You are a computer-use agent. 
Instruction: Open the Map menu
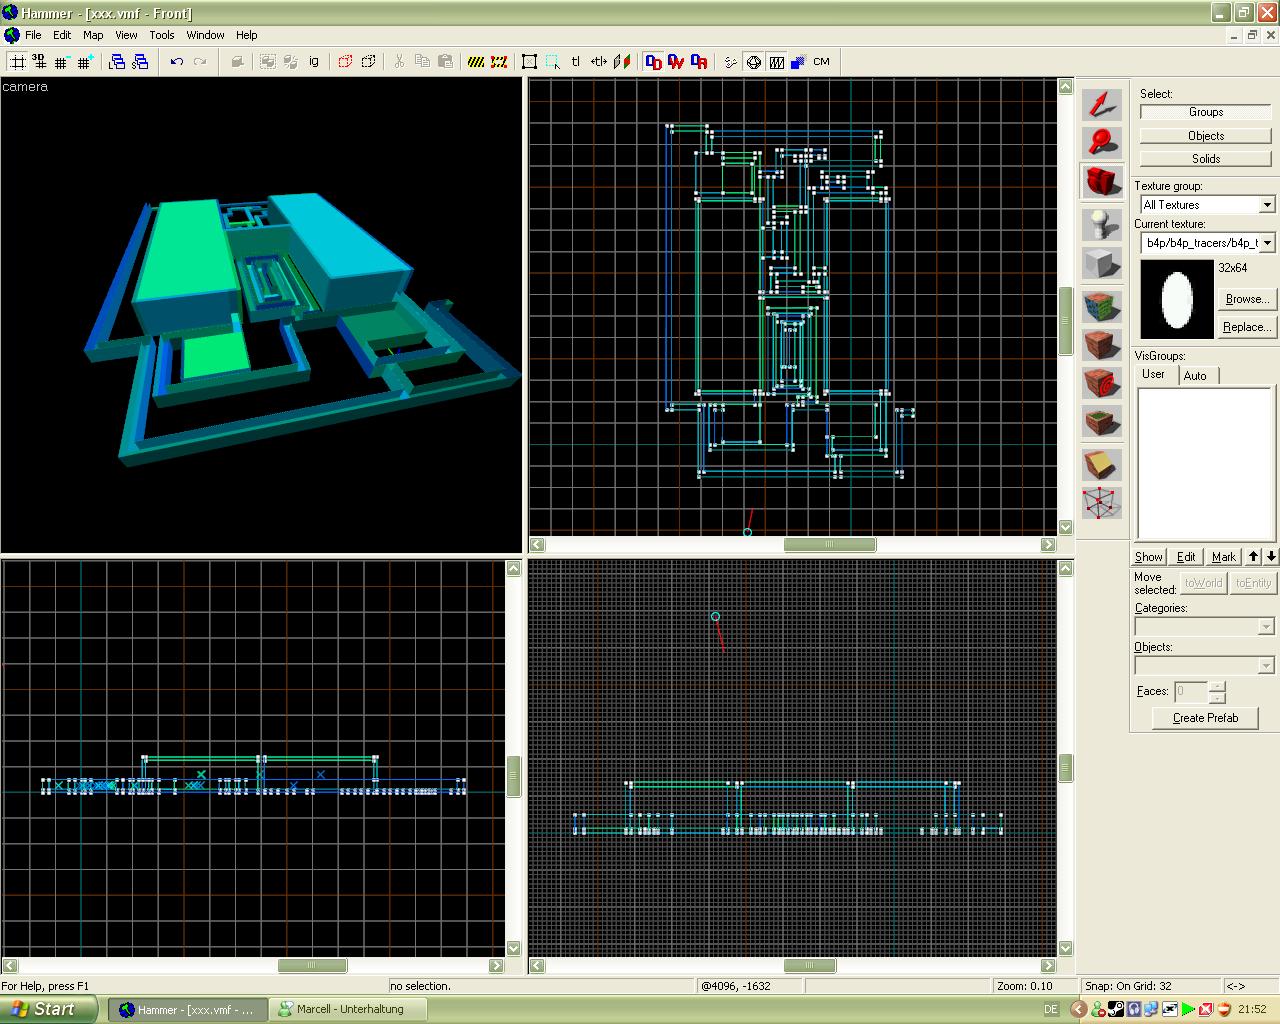[93, 35]
